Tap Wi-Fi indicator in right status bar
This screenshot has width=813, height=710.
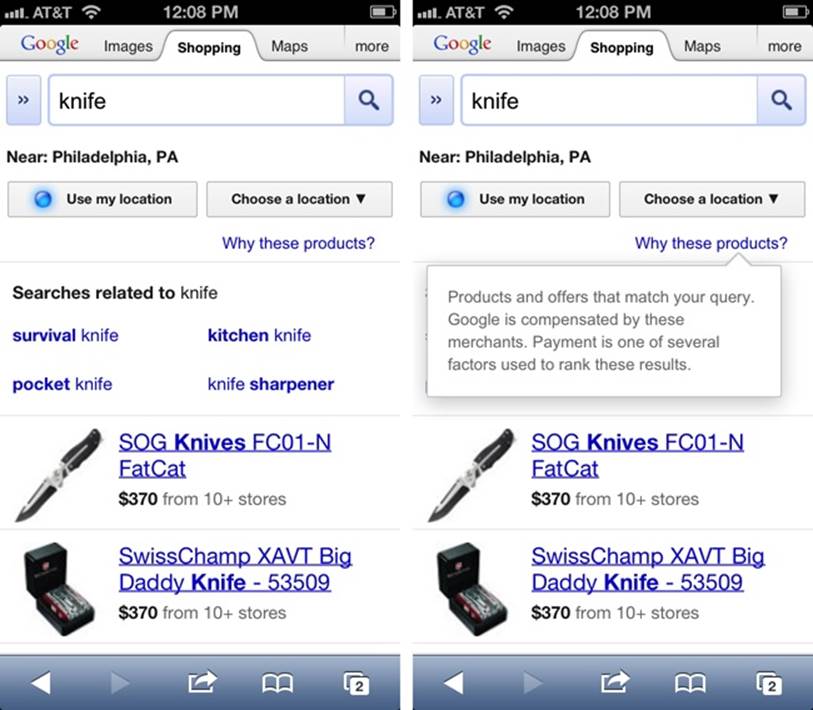pos(503,12)
